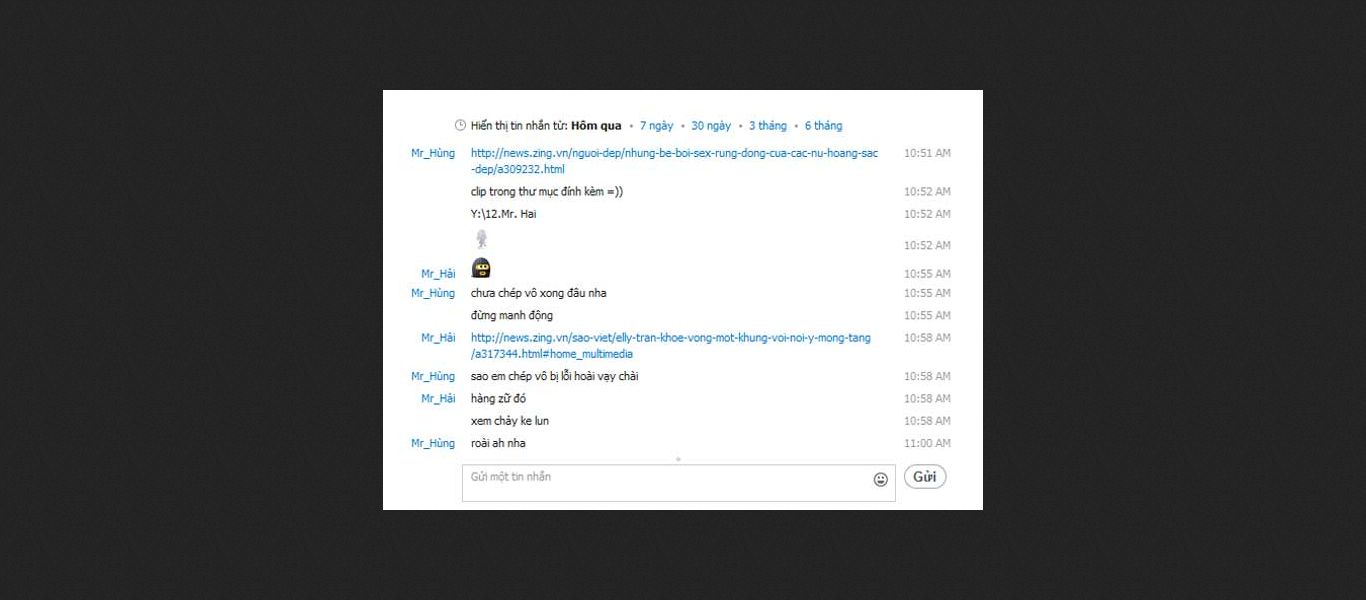The height and width of the screenshot is (600, 1366).
Task: Click Mr_Hải name beside the ninja emoticon
Action: tap(438, 274)
